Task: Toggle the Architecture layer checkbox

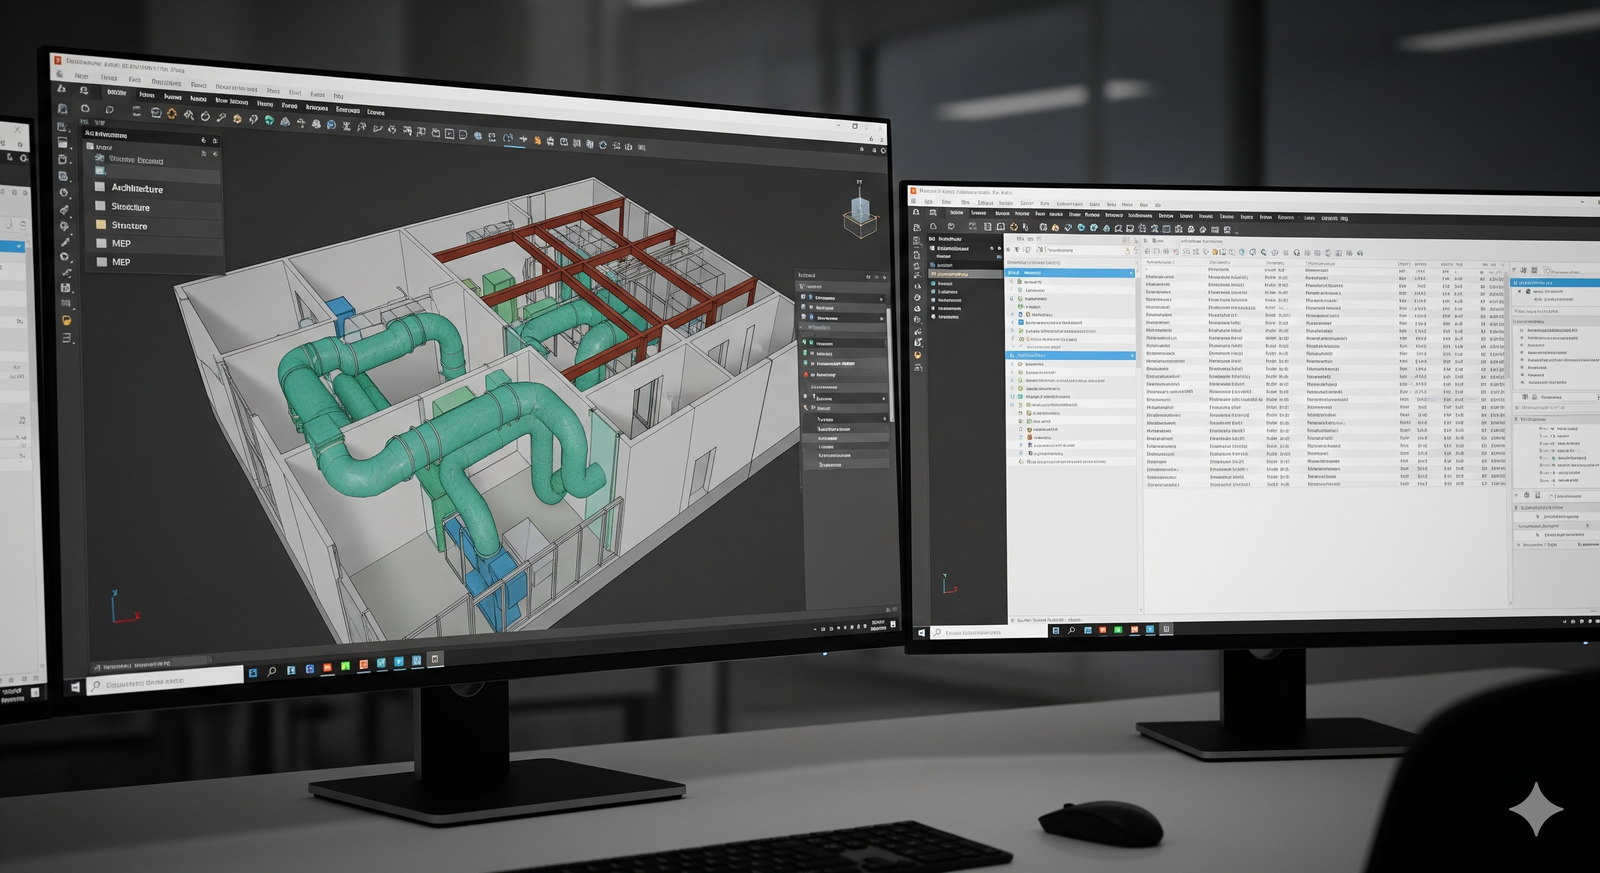Action: [100, 187]
